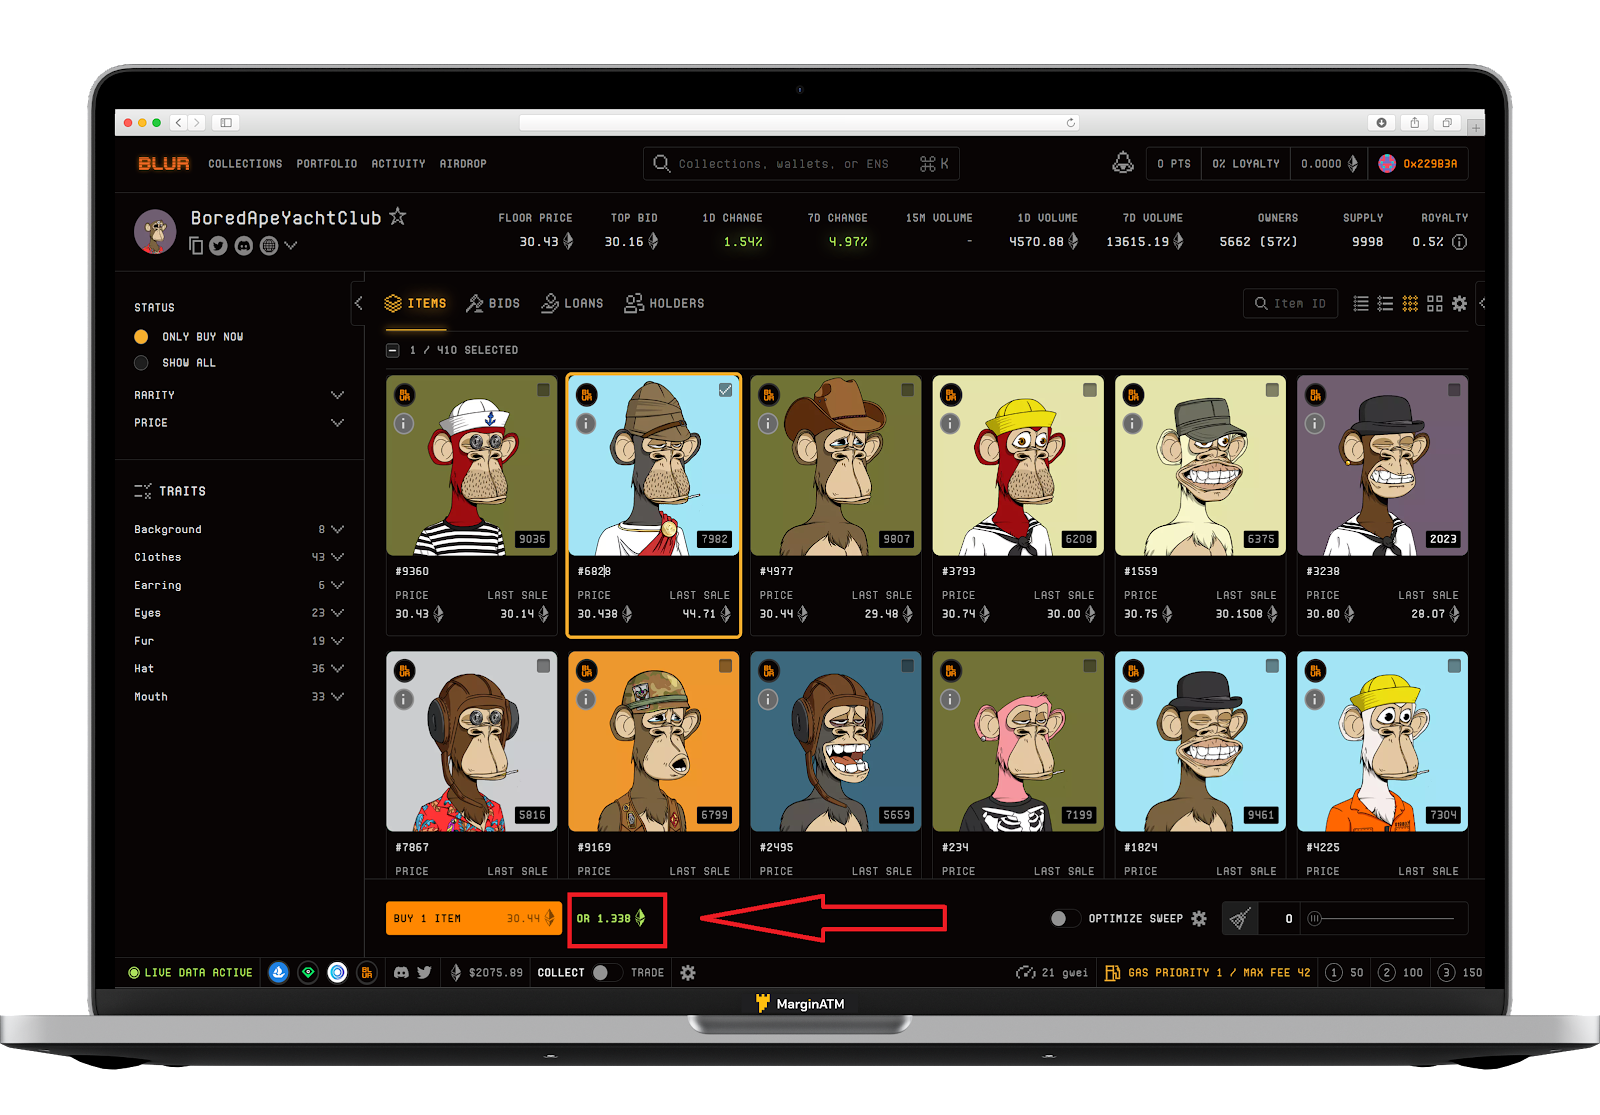1600x1115 pixels.
Task: Open wallet 0x229B3A account menu
Action: pos(1418,163)
